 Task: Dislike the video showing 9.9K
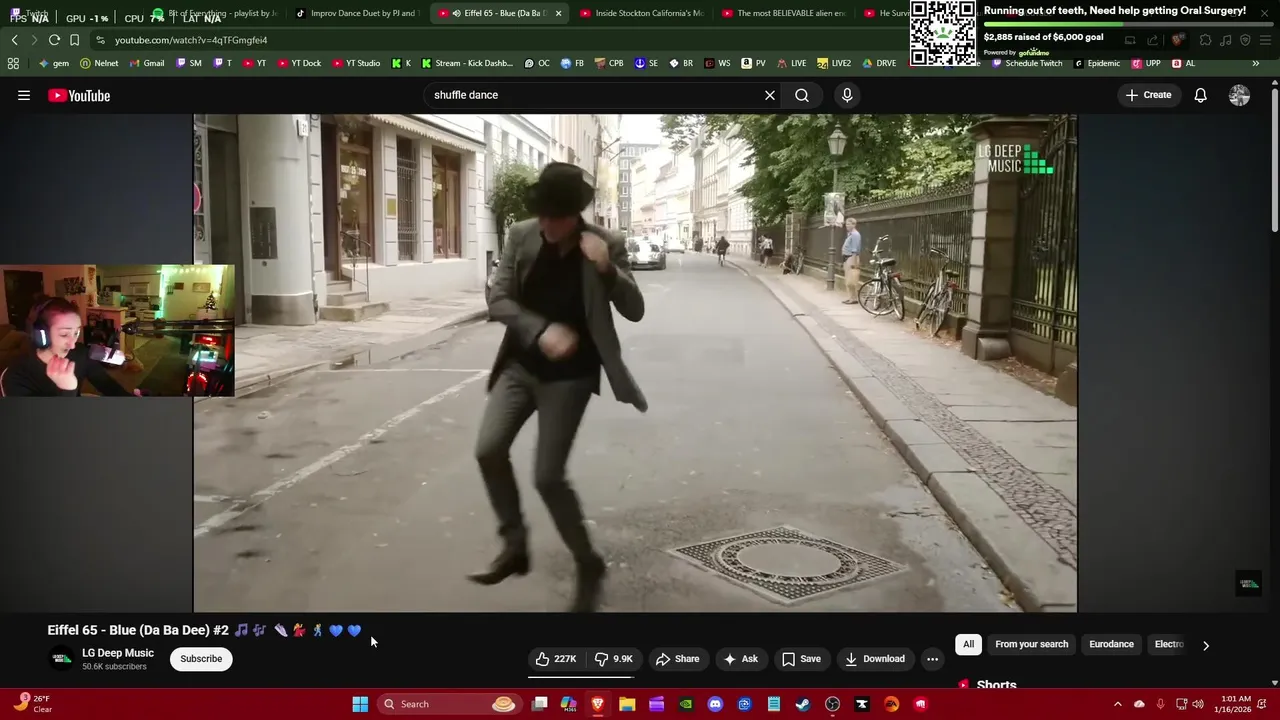pos(614,659)
